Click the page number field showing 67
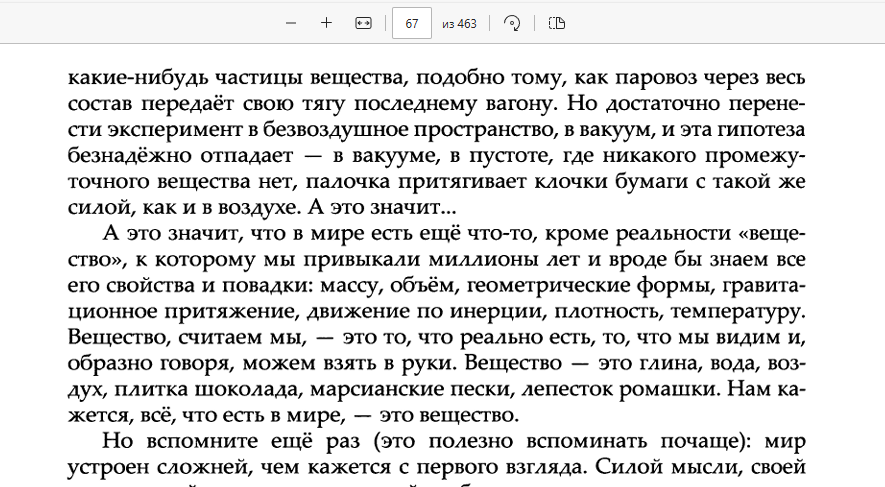The height and width of the screenshot is (487, 885). coord(412,23)
